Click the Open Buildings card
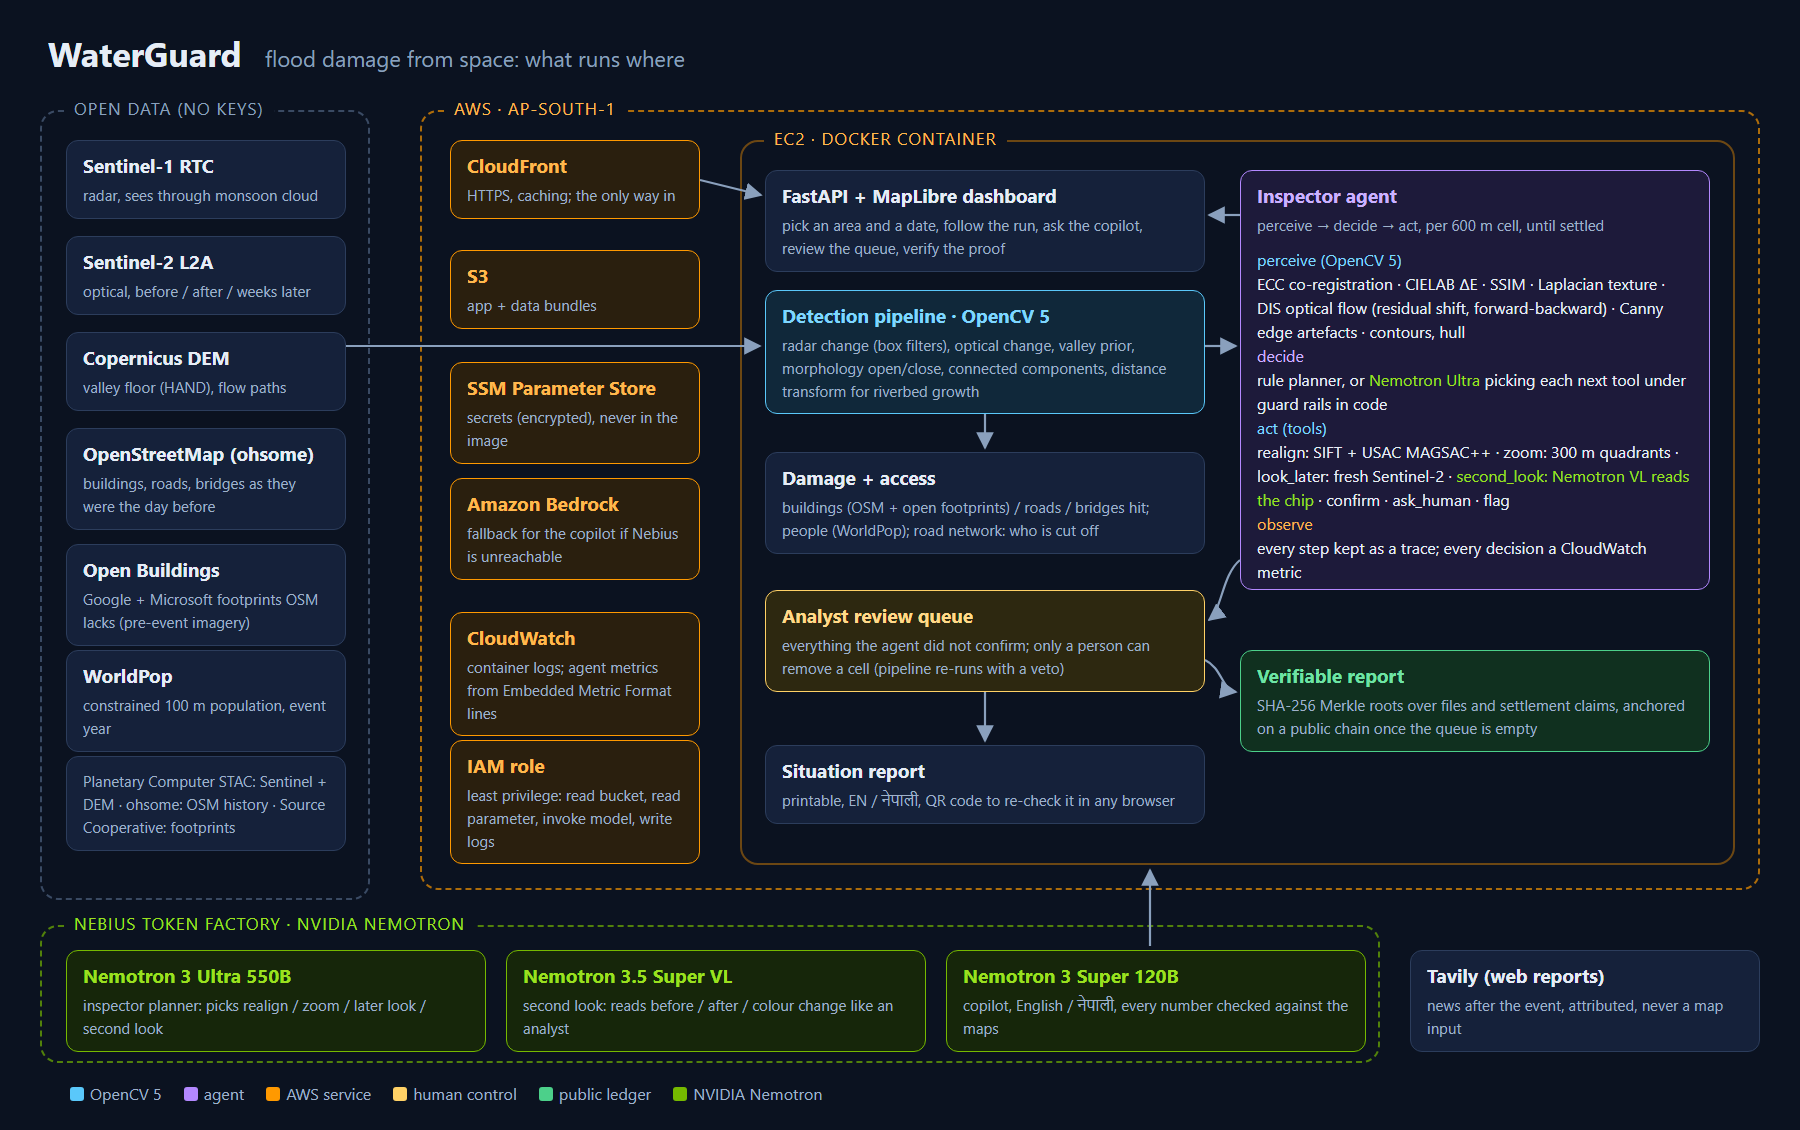1800x1130 pixels. [x=206, y=595]
